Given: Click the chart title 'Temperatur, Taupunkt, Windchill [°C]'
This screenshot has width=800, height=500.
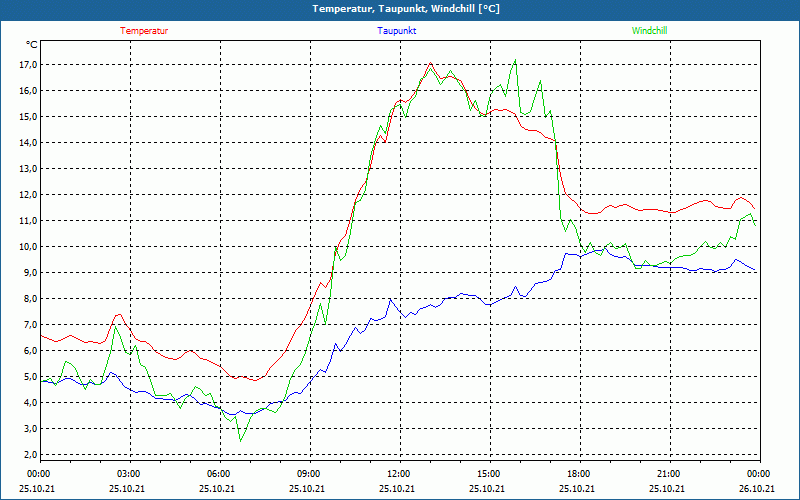Looking at the screenshot, I should [x=406, y=9].
